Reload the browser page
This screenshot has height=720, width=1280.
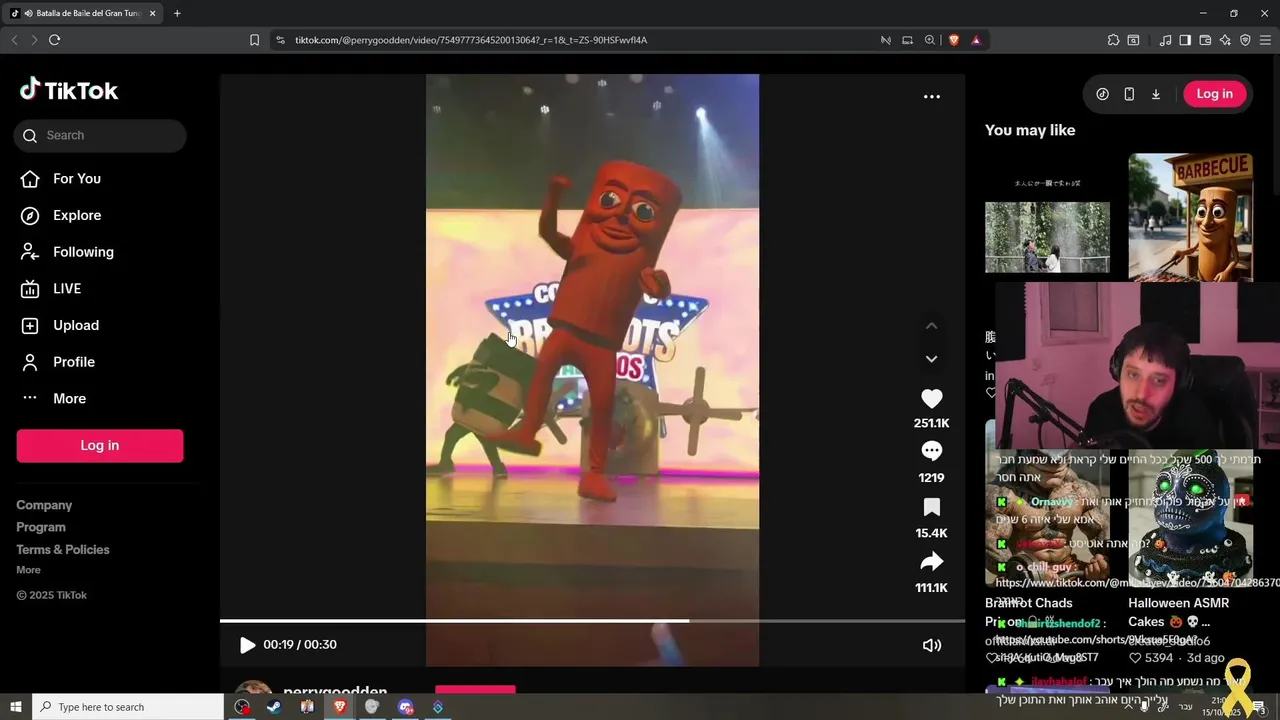pos(54,40)
